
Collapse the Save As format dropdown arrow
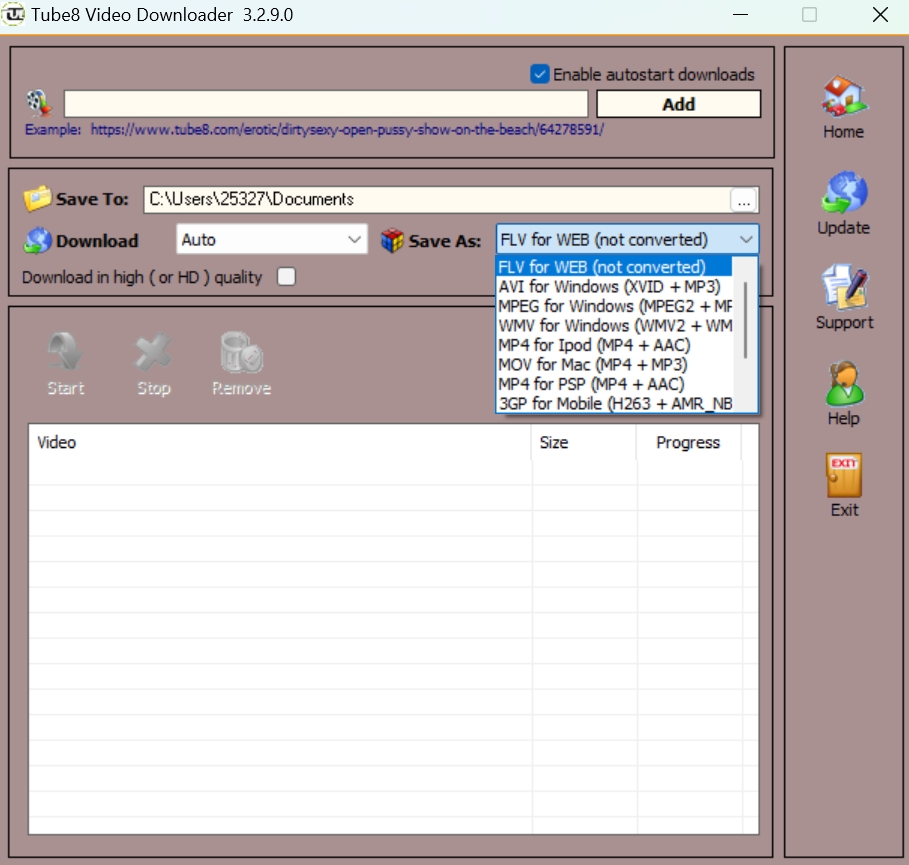click(x=746, y=239)
